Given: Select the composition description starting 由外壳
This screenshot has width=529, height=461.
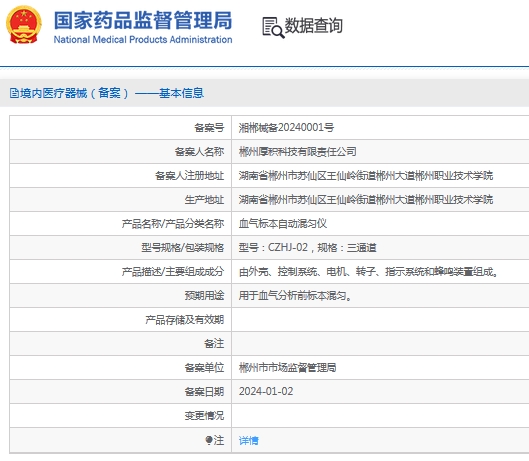Looking at the screenshot, I should tap(368, 271).
